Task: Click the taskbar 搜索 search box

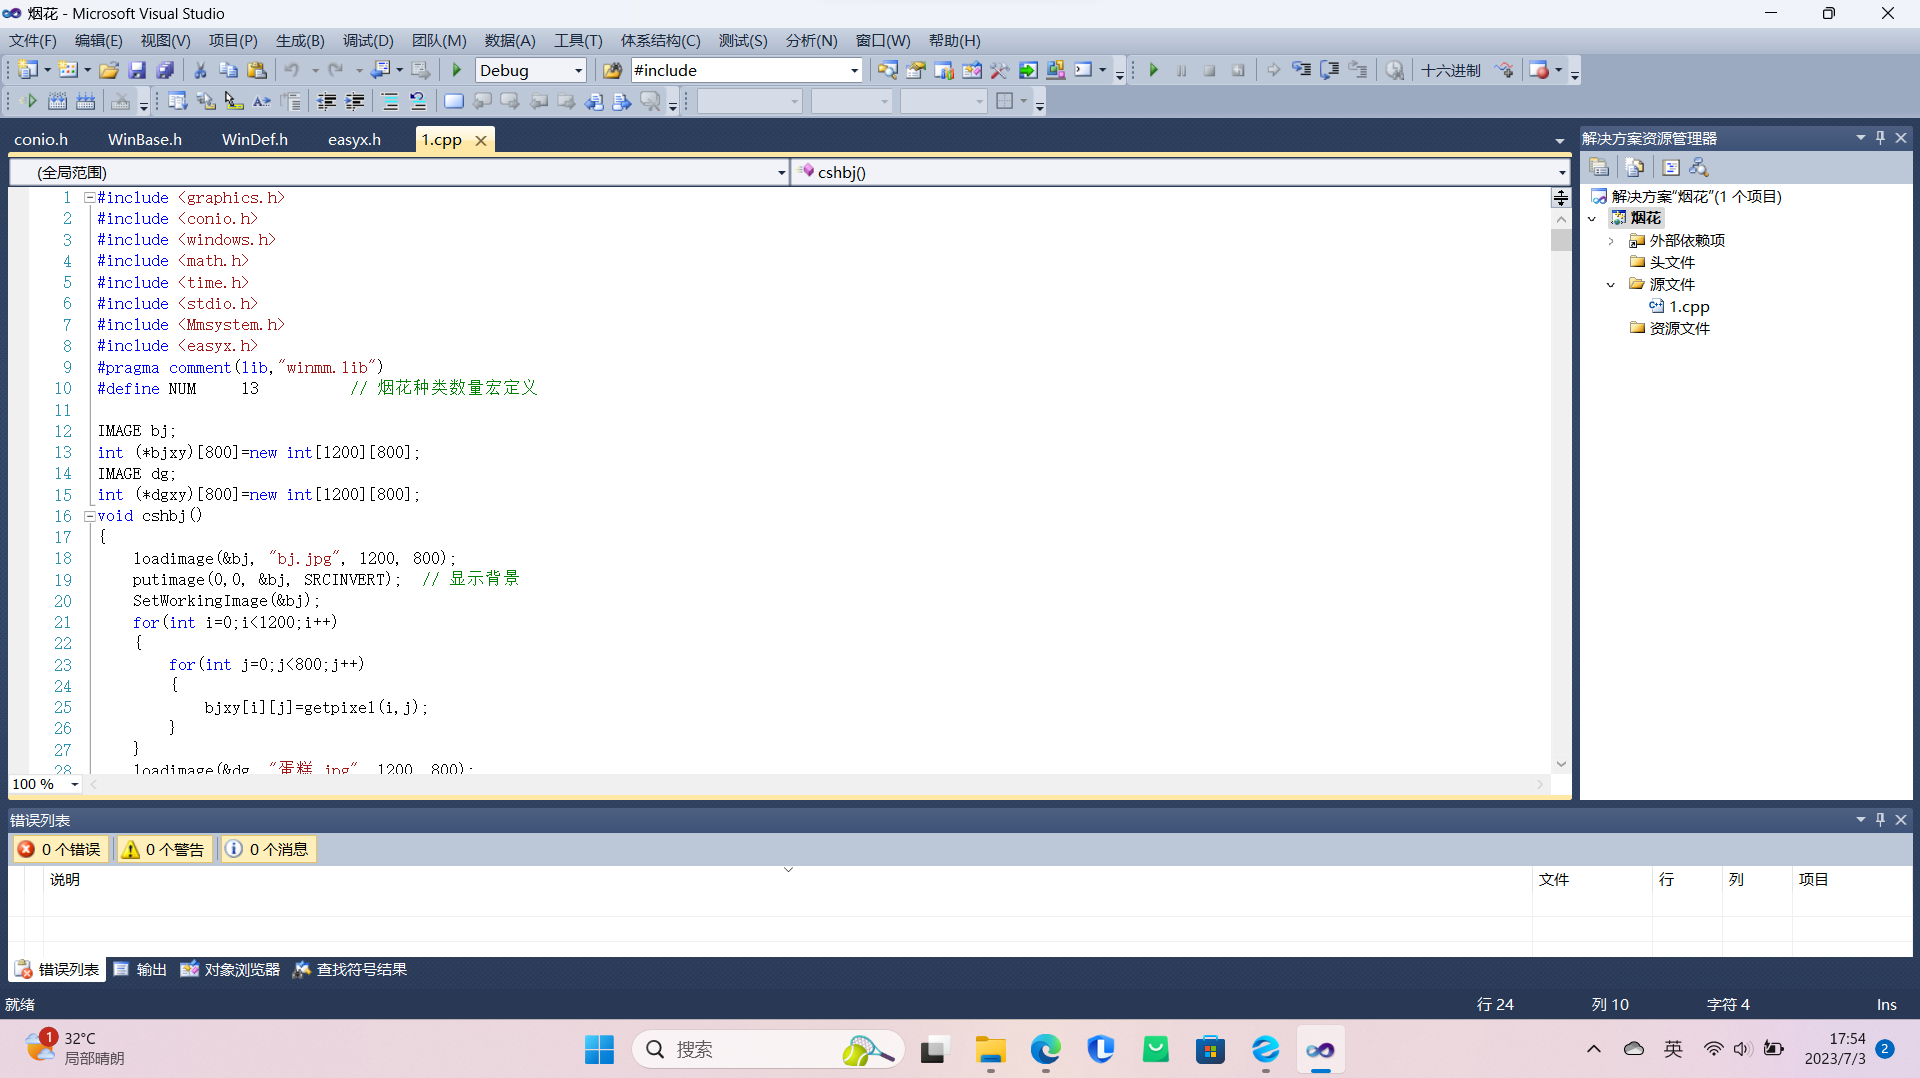Action: pos(768,1049)
